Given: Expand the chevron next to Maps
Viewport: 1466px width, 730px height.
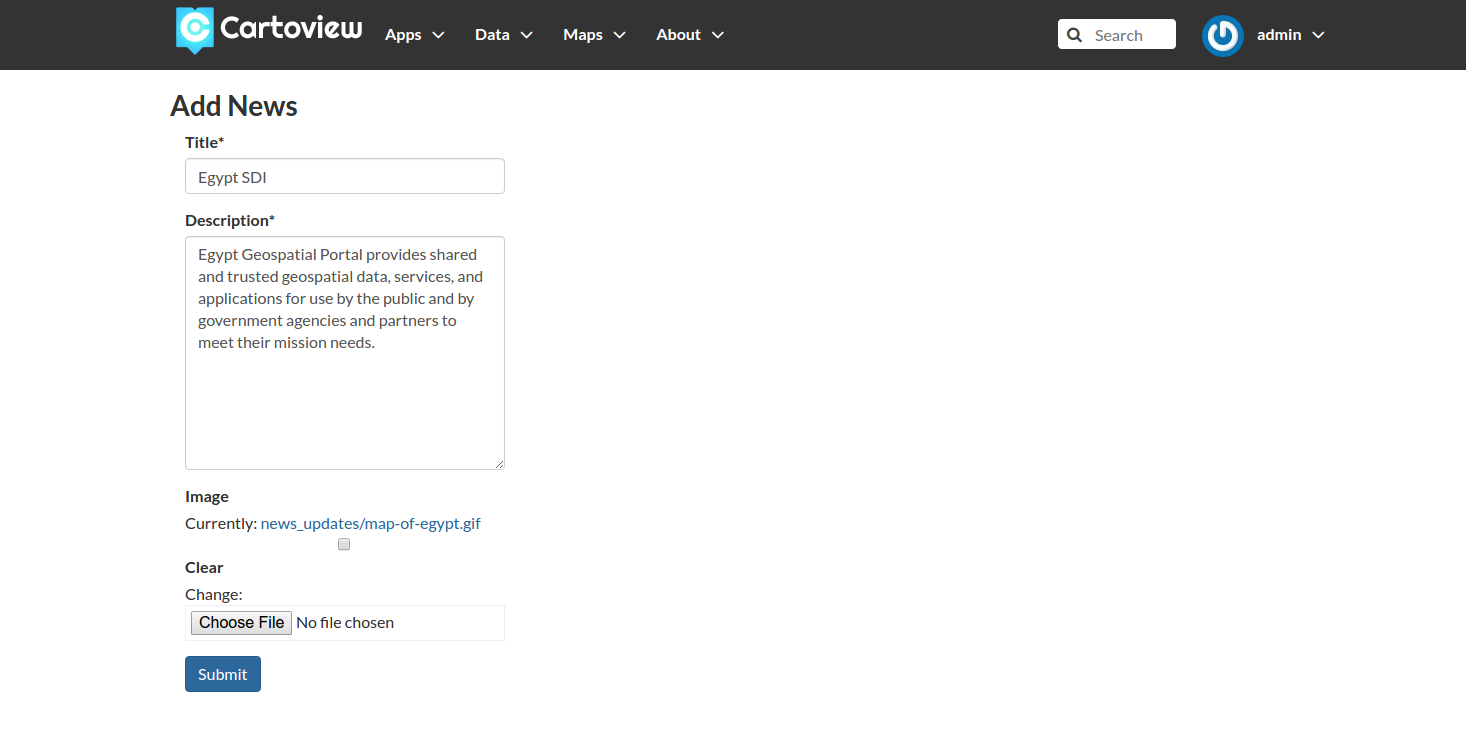Looking at the screenshot, I should 619,35.
